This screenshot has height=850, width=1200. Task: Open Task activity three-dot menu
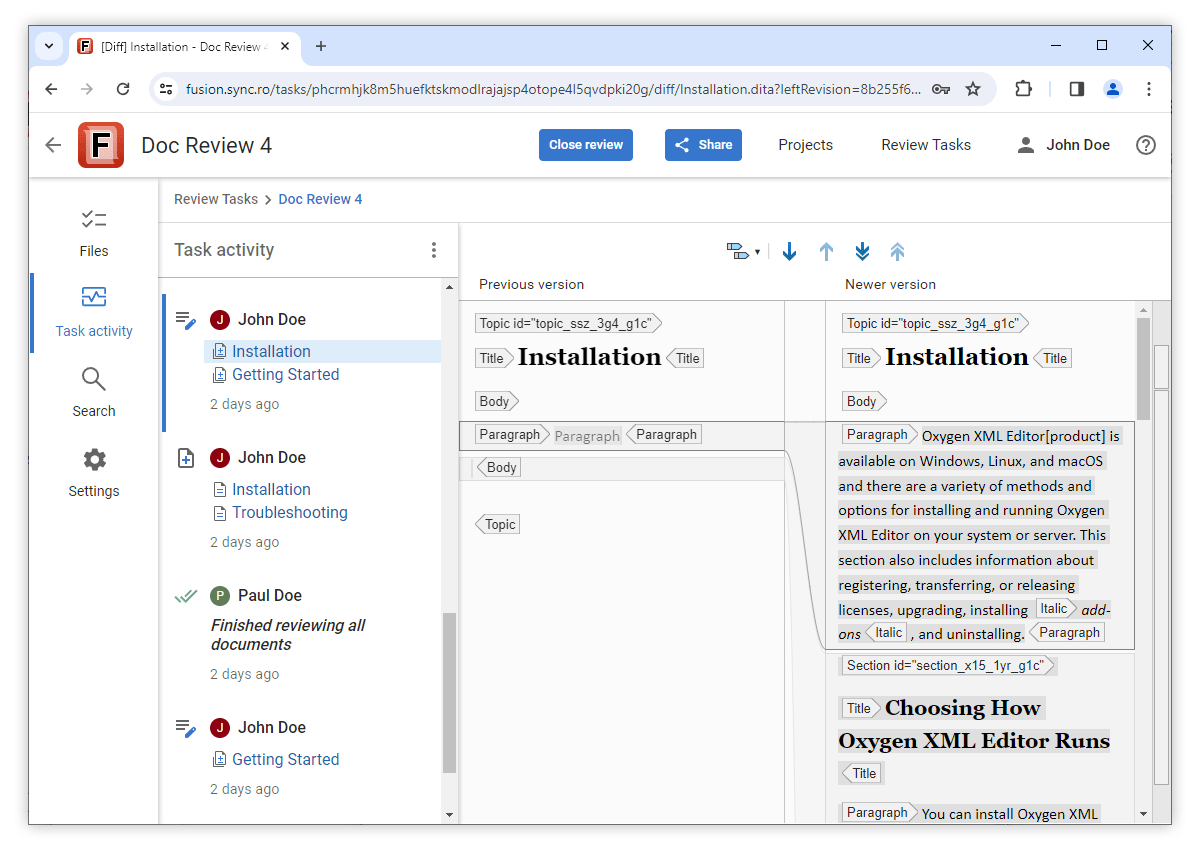(433, 250)
